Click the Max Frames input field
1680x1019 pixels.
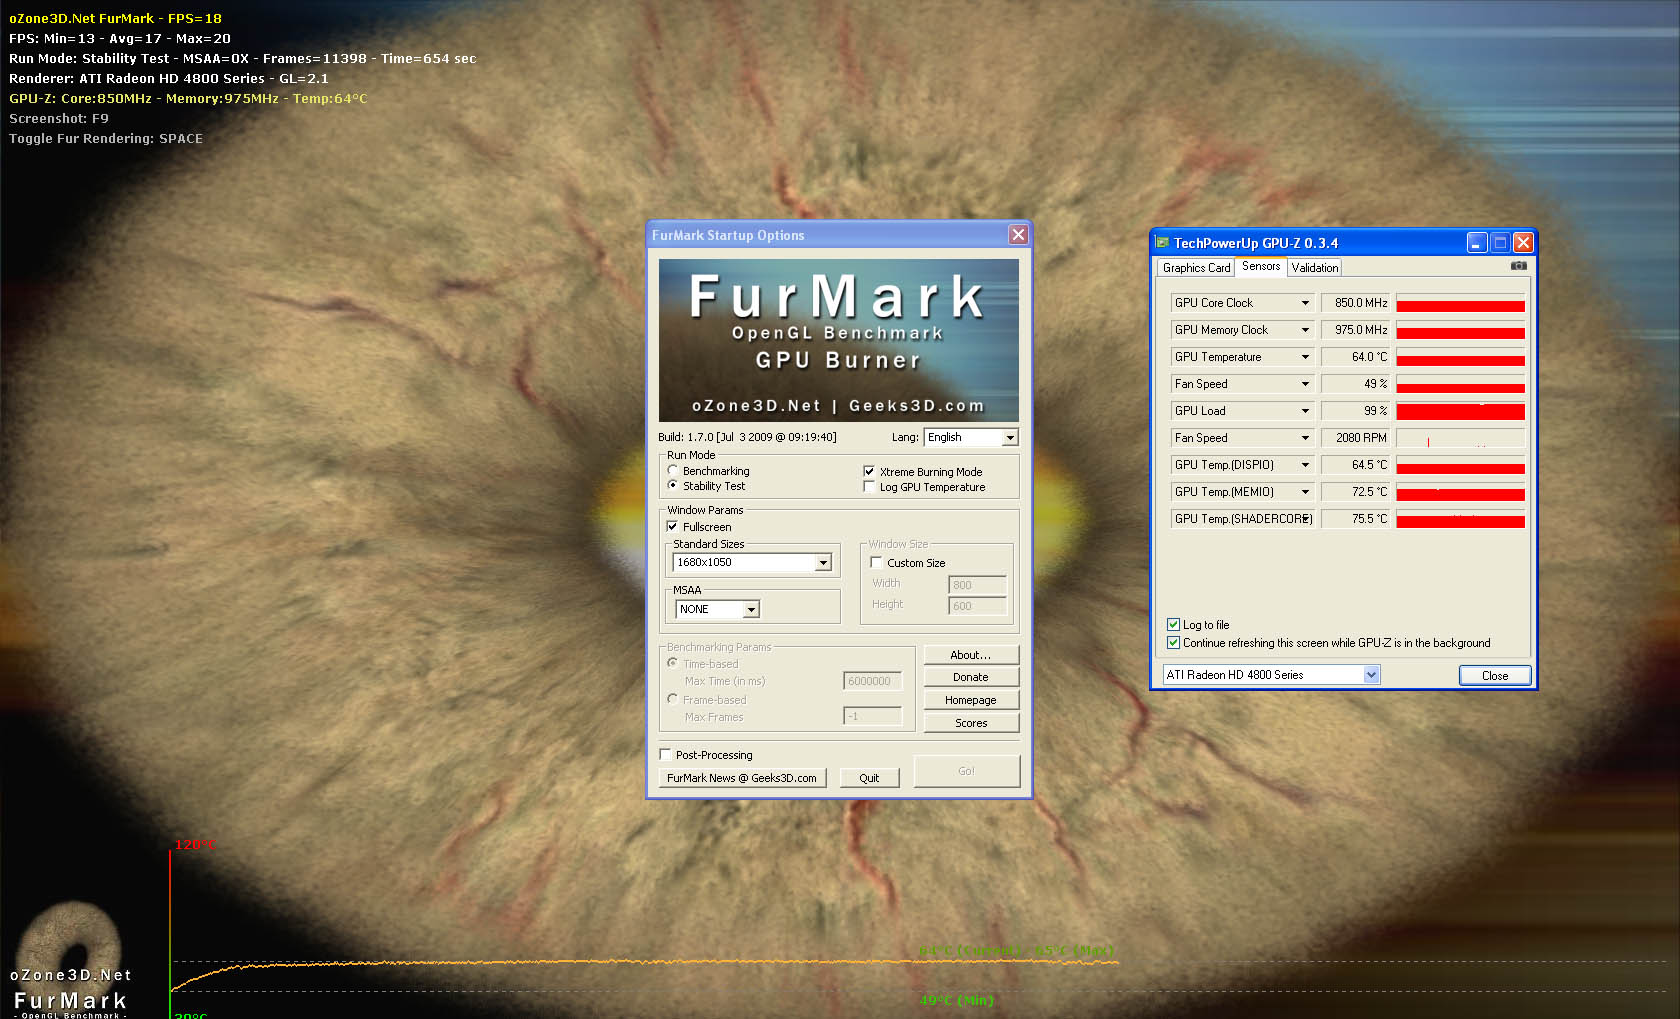point(872,716)
